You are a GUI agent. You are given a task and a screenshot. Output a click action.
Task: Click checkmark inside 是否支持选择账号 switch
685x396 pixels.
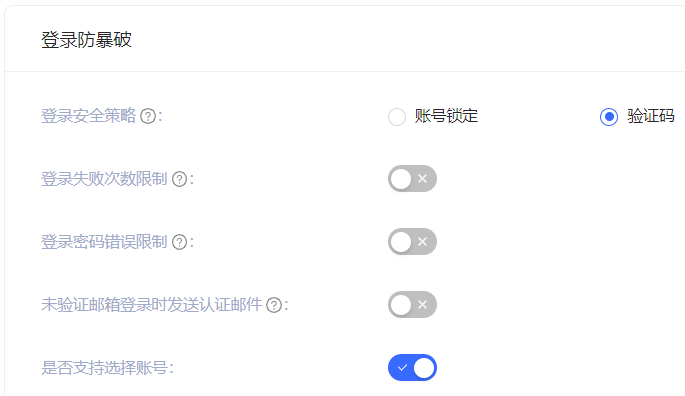coord(402,368)
